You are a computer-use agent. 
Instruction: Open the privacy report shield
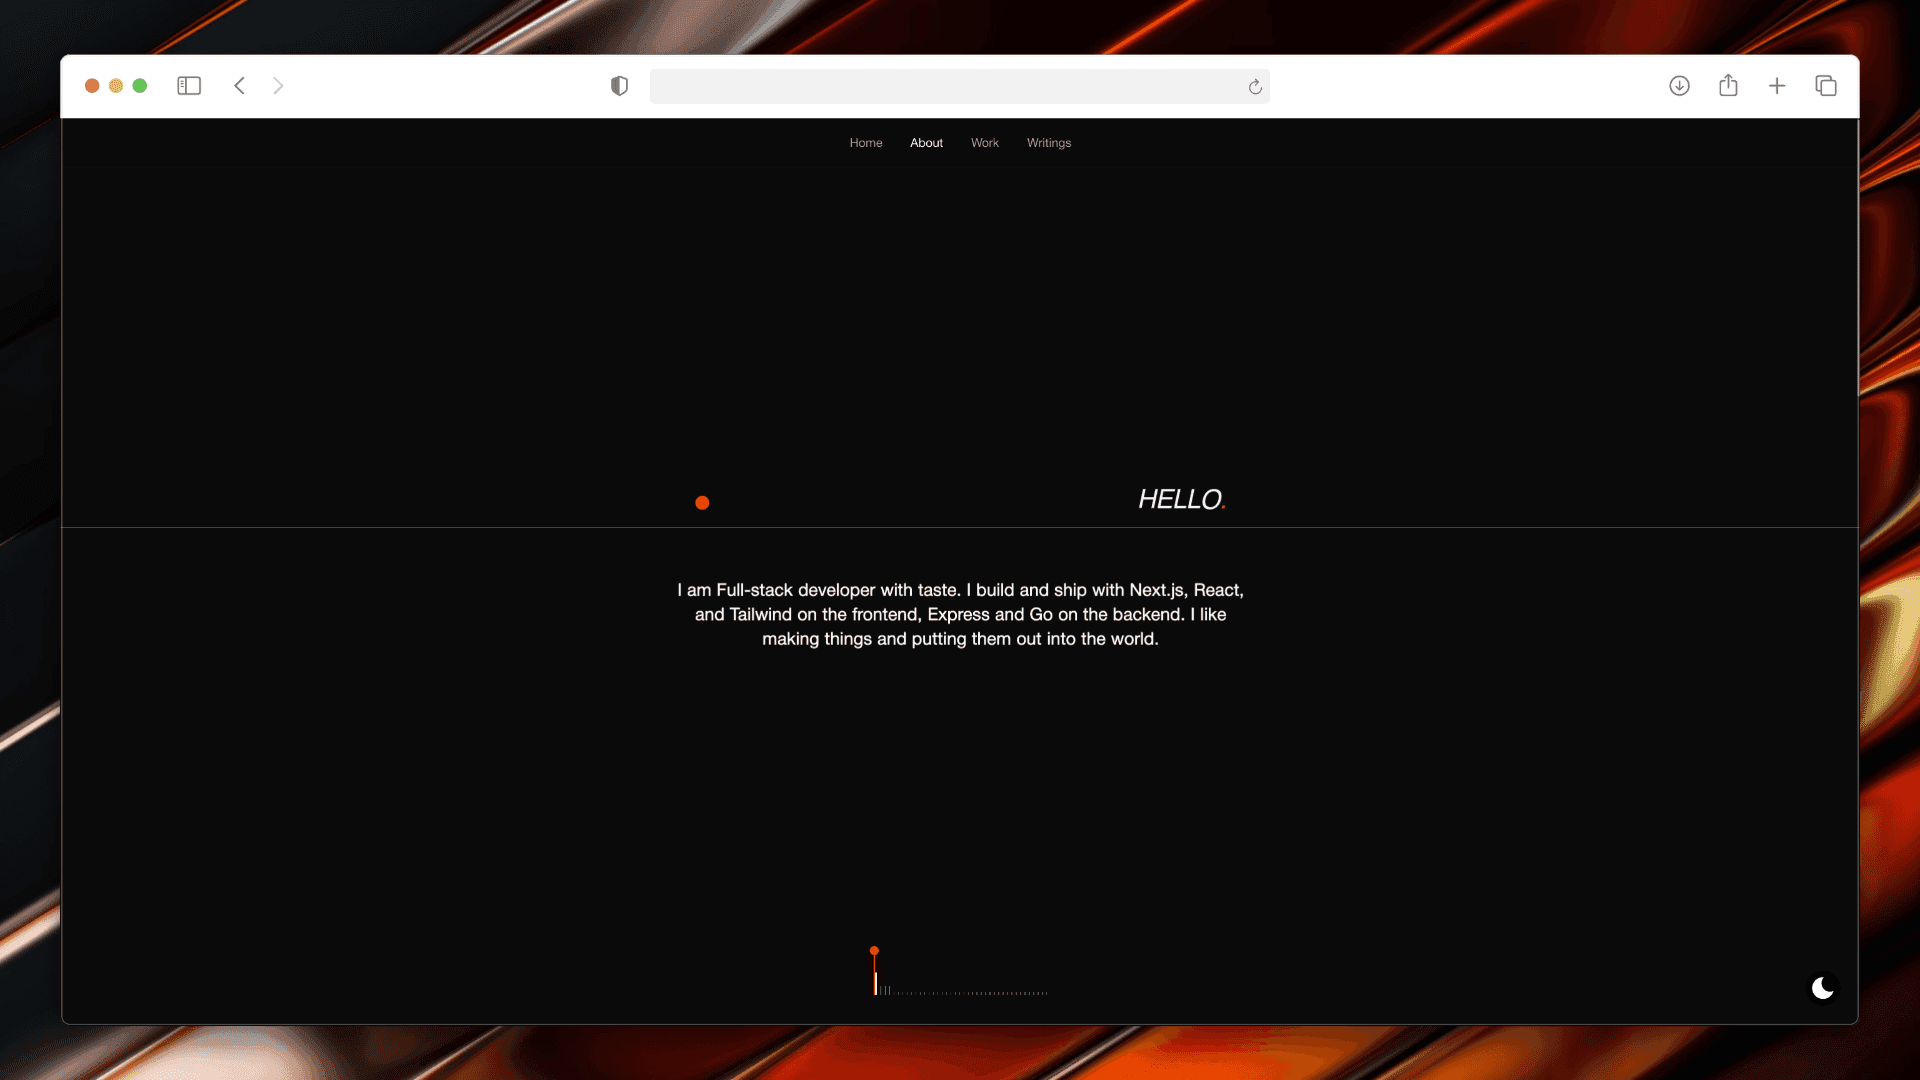point(619,86)
